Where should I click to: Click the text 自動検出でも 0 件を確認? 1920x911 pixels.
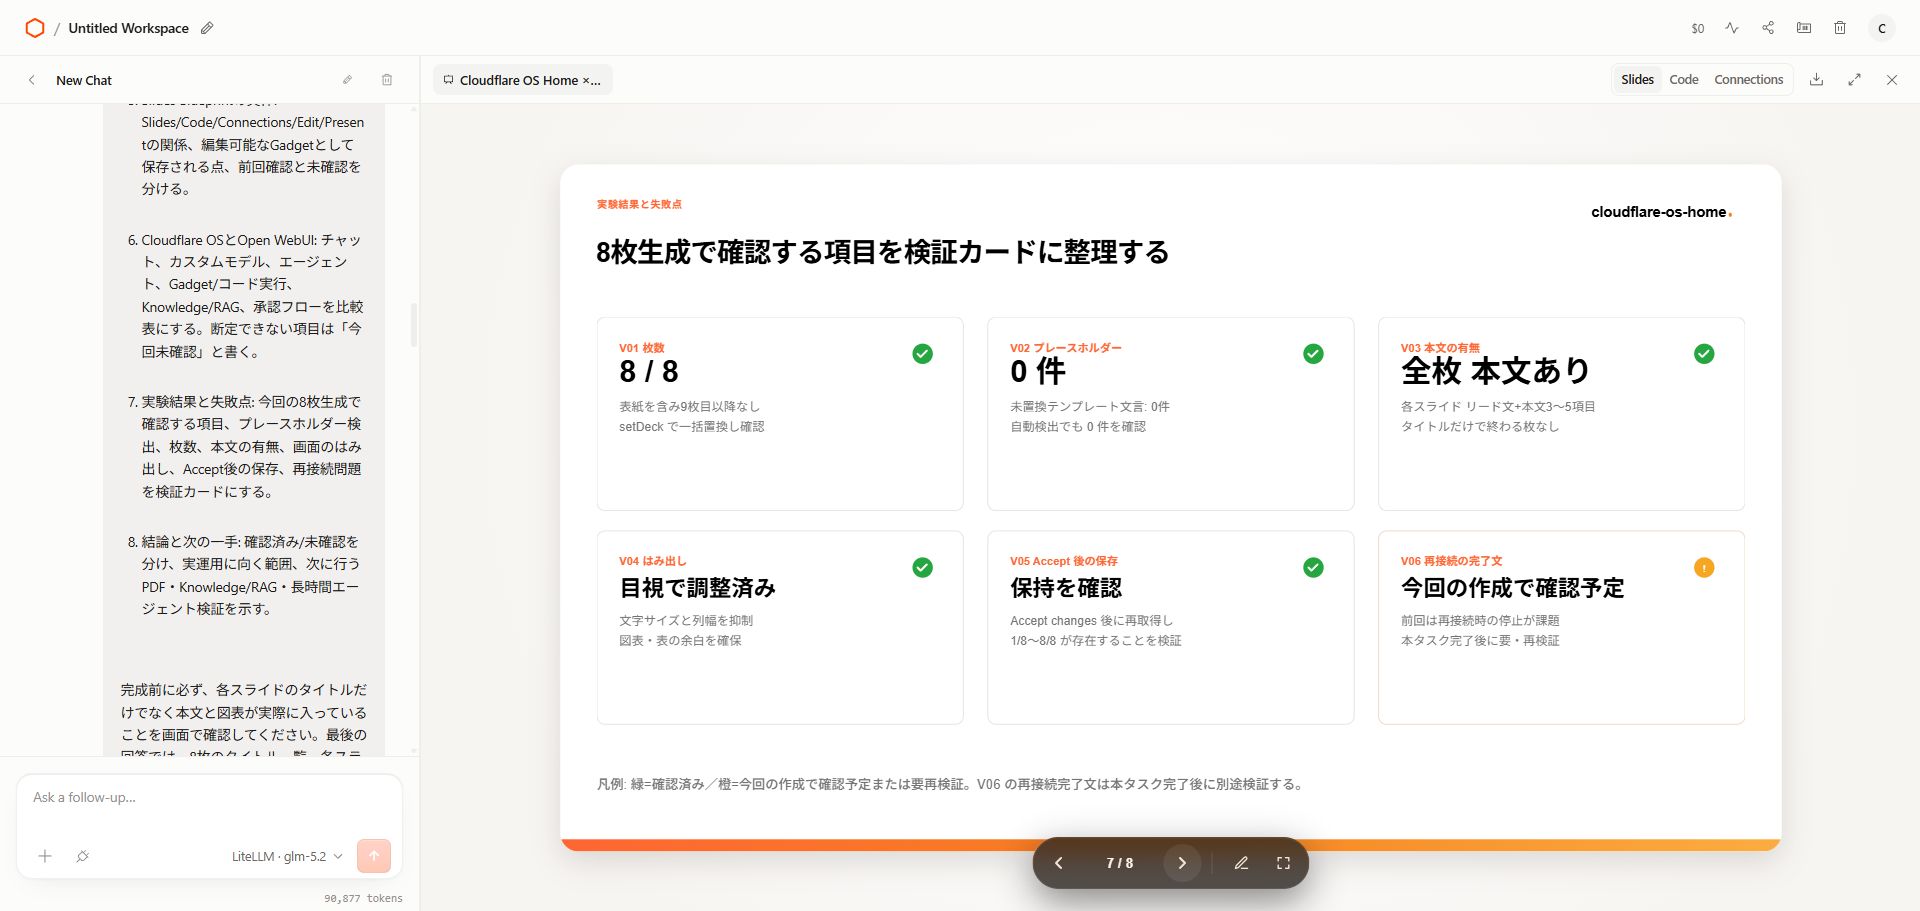coord(1078,427)
